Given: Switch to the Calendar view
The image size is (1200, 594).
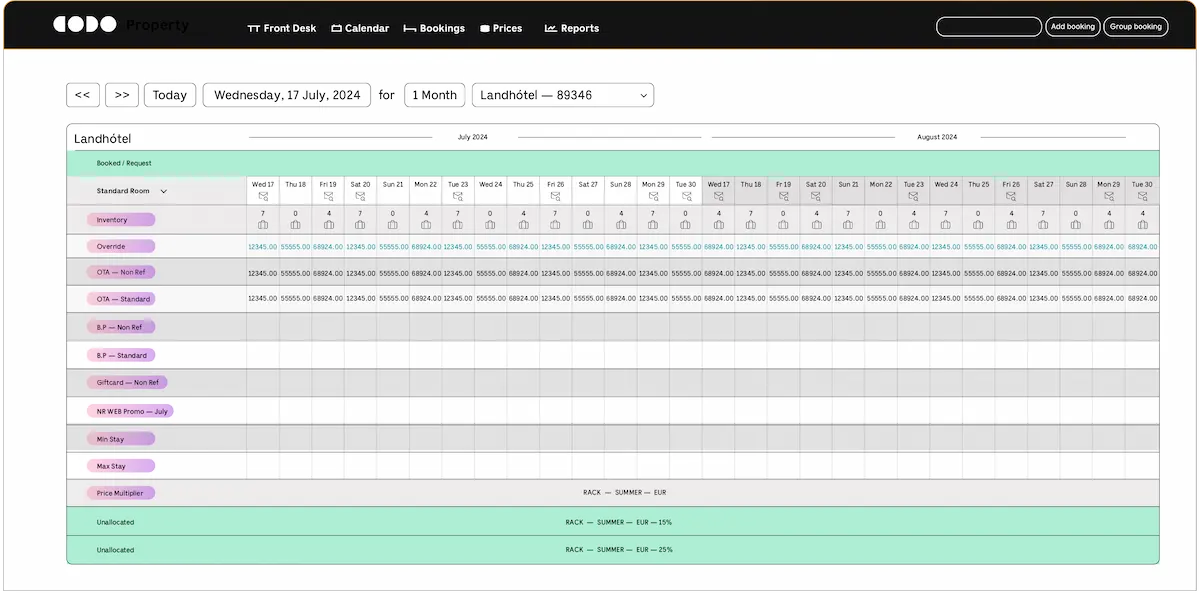Looking at the screenshot, I should 360,28.
